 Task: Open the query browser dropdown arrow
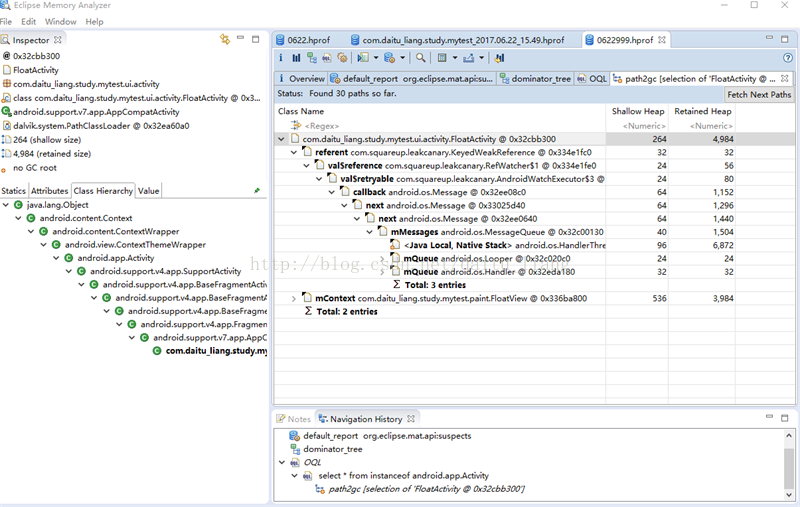pyautogui.click(x=403, y=58)
